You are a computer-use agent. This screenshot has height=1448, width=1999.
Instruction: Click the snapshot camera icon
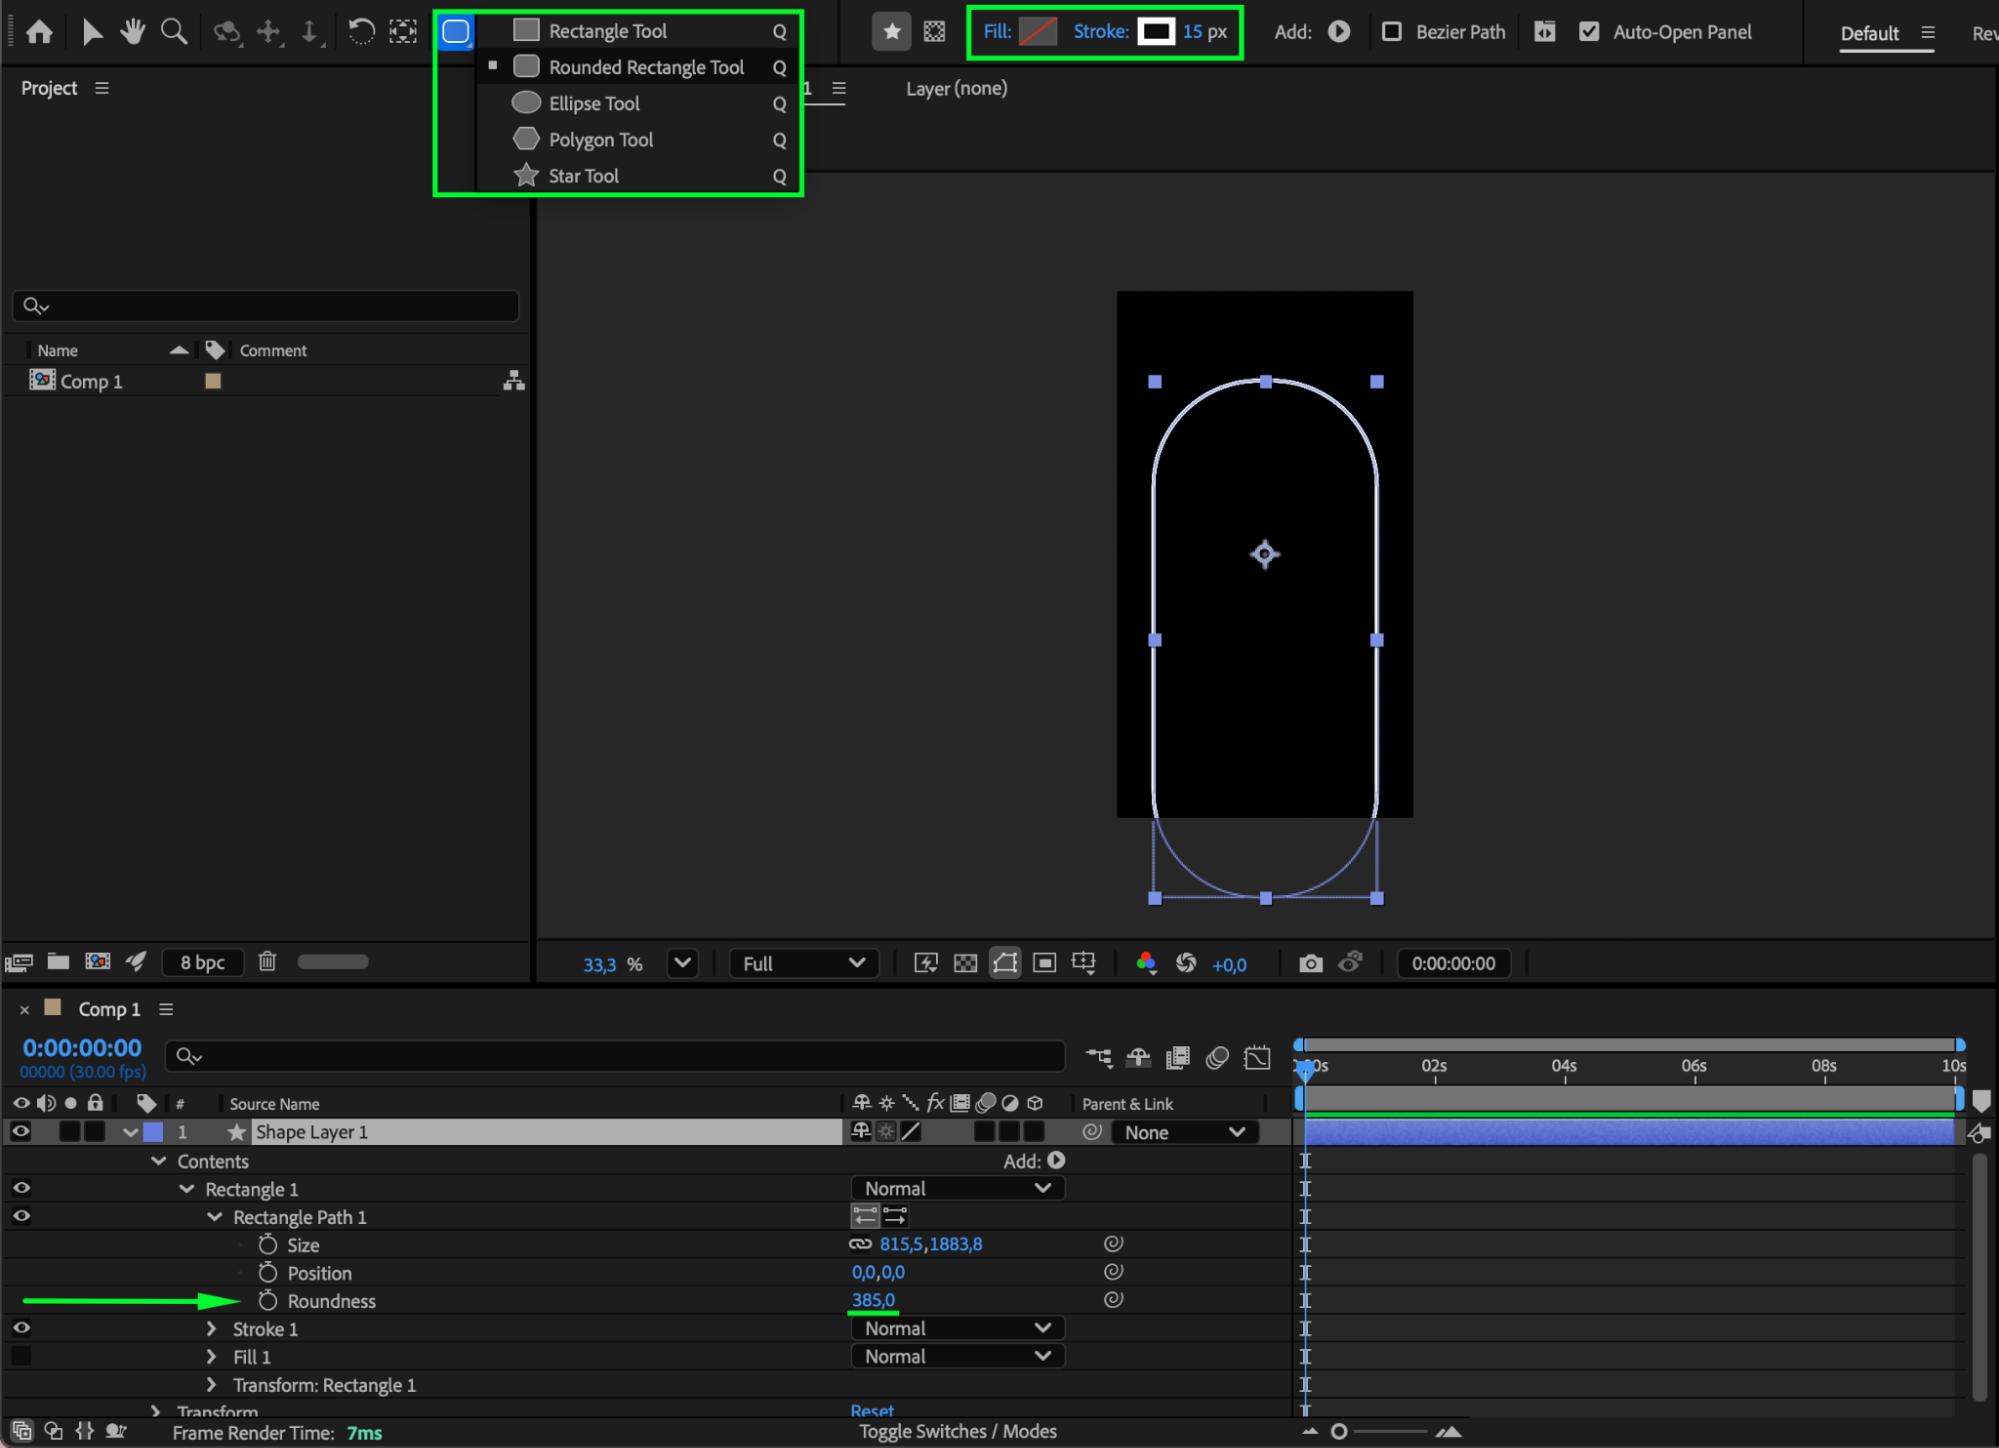pos(1310,963)
